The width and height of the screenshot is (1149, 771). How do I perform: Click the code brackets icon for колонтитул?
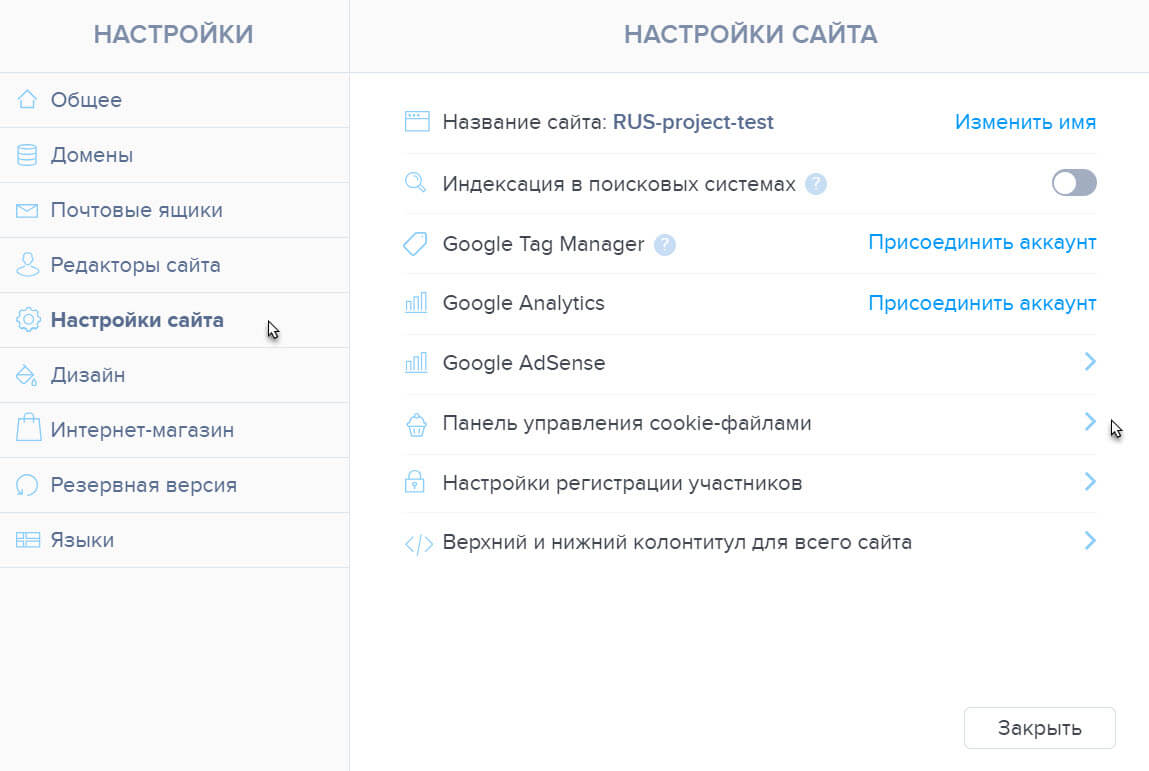point(418,545)
